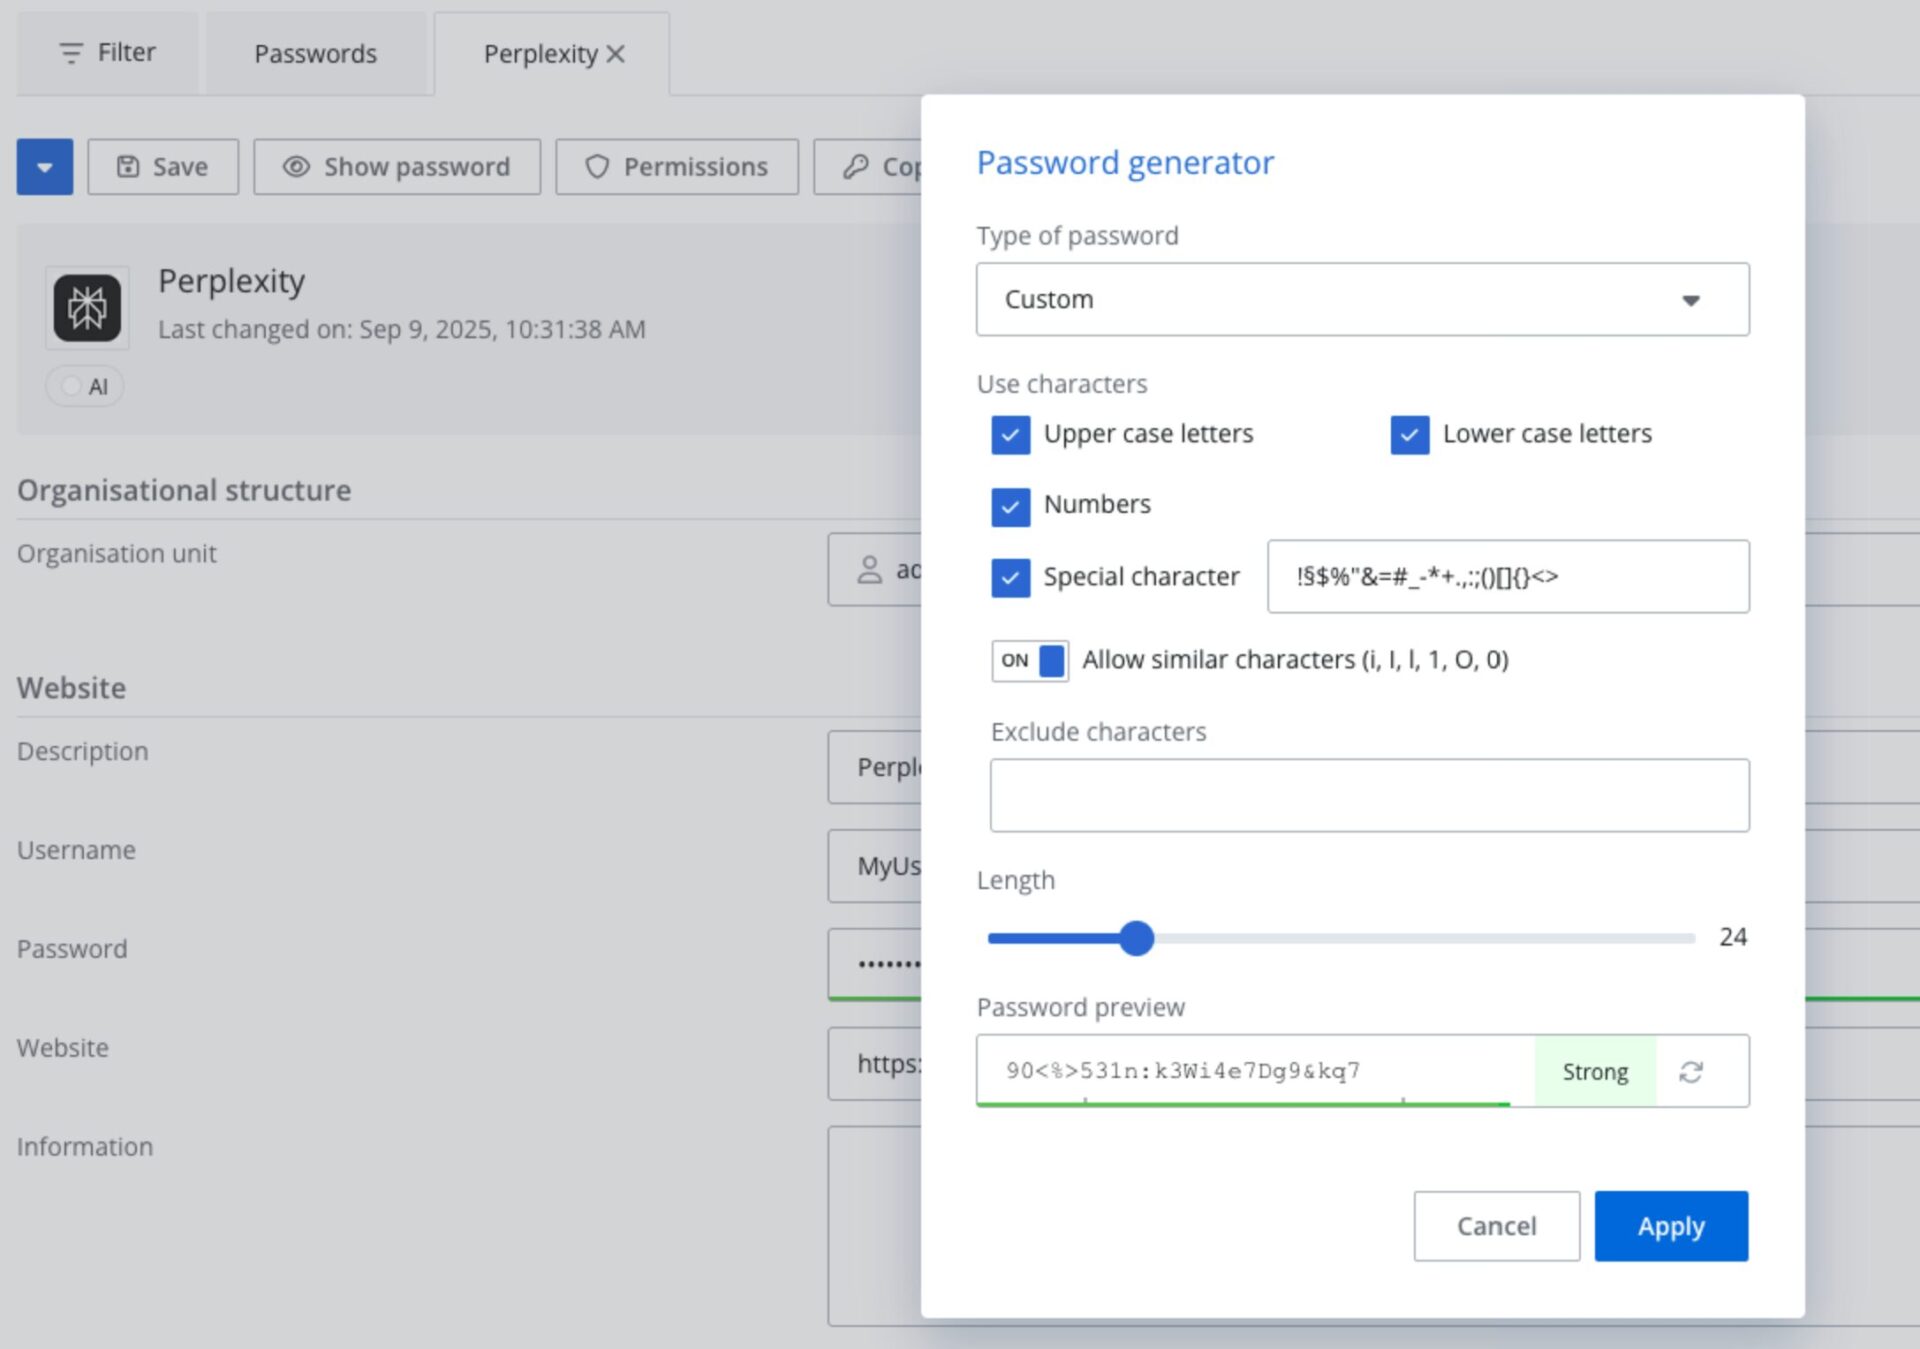Regenerate the password preview
This screenshot has width=1920, height=1349.
tap(1692, 1071)
